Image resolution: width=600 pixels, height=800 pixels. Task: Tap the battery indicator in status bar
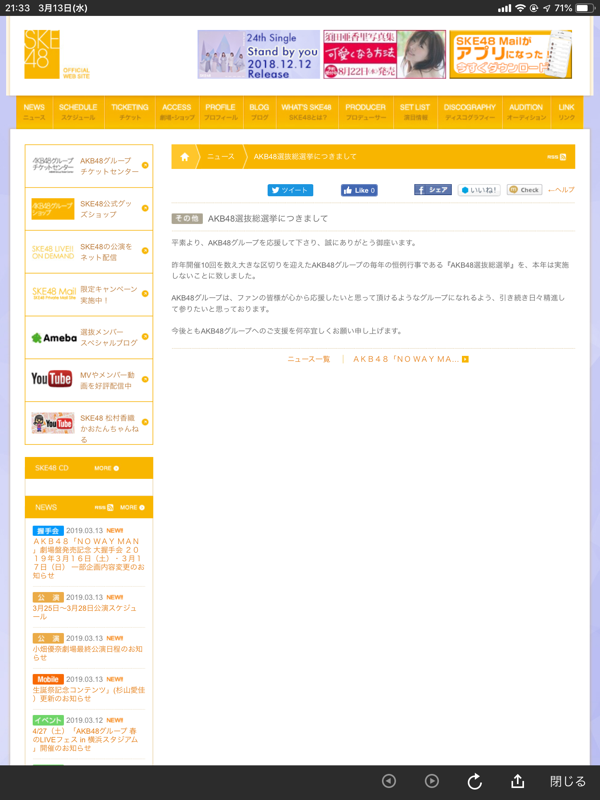(x=586, y=8)
